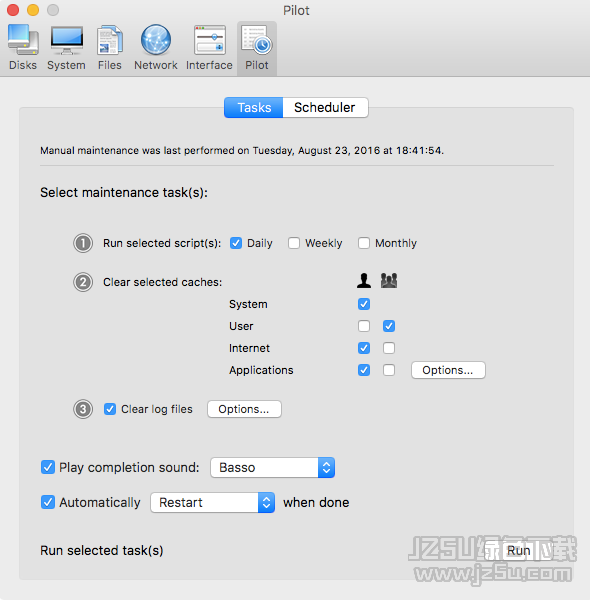The height and width of the screenshot is (600, 590).
Task: Open the System toolbar section
Action: click(x=67, y=48)
